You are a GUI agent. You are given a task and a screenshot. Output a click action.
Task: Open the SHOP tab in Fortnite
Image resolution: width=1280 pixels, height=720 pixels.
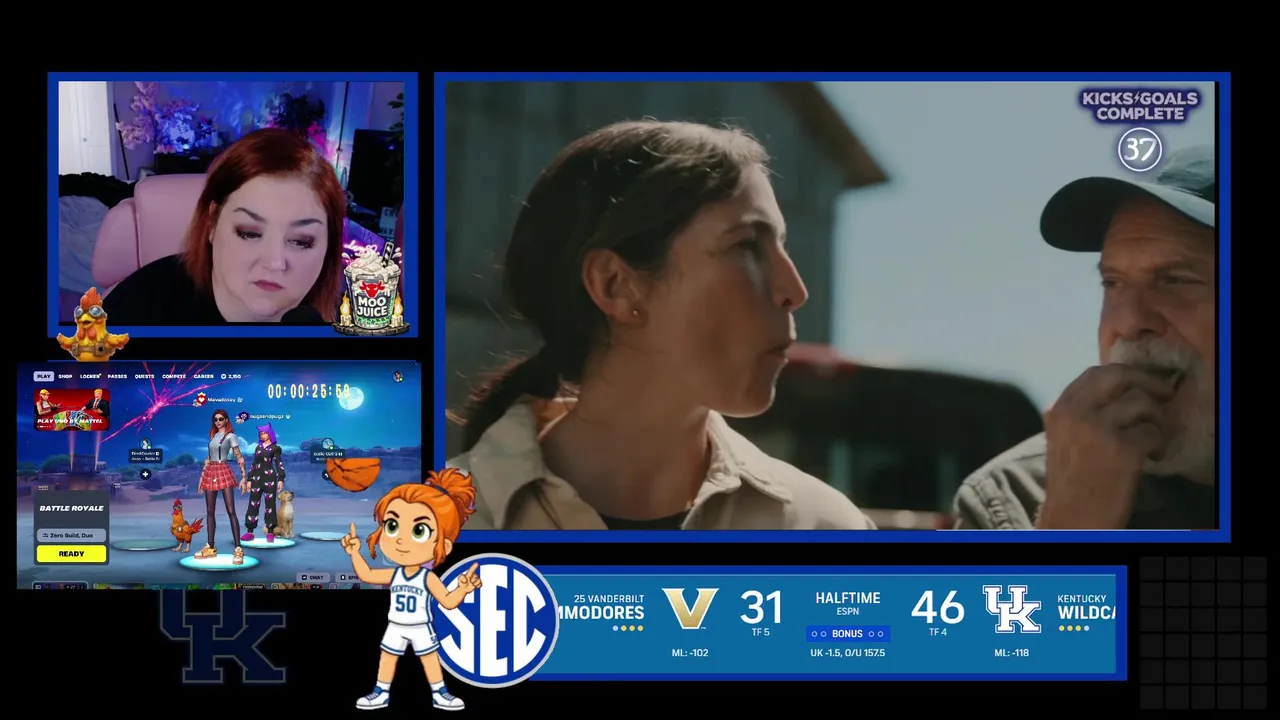65,376
